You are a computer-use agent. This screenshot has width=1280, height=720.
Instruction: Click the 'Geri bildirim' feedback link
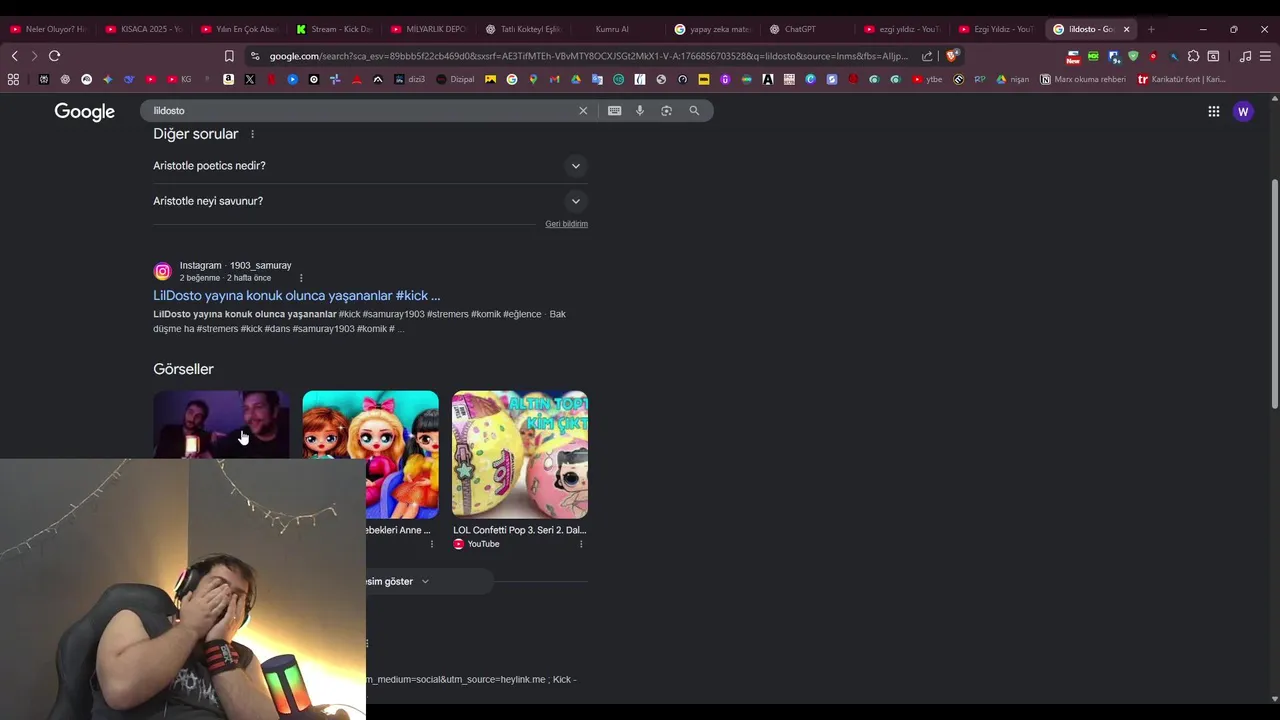pos(566,224)
